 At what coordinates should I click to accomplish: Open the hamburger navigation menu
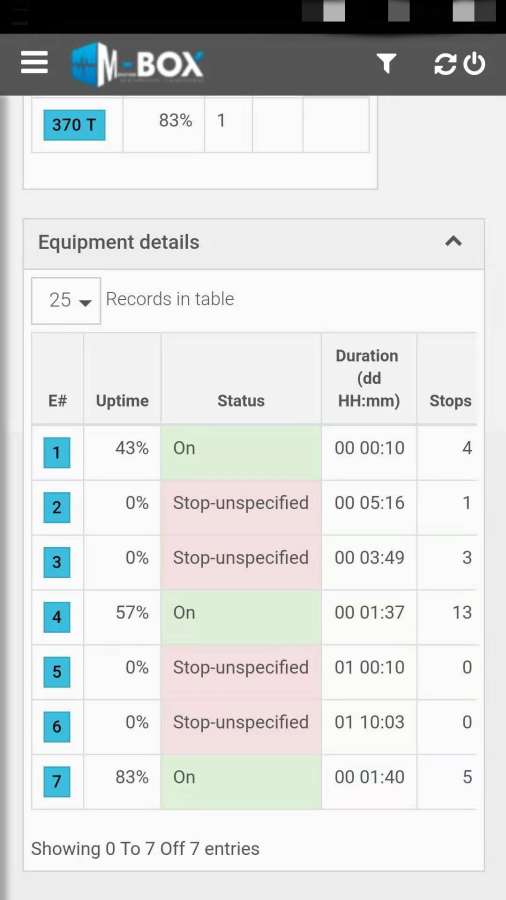[34, 63]
